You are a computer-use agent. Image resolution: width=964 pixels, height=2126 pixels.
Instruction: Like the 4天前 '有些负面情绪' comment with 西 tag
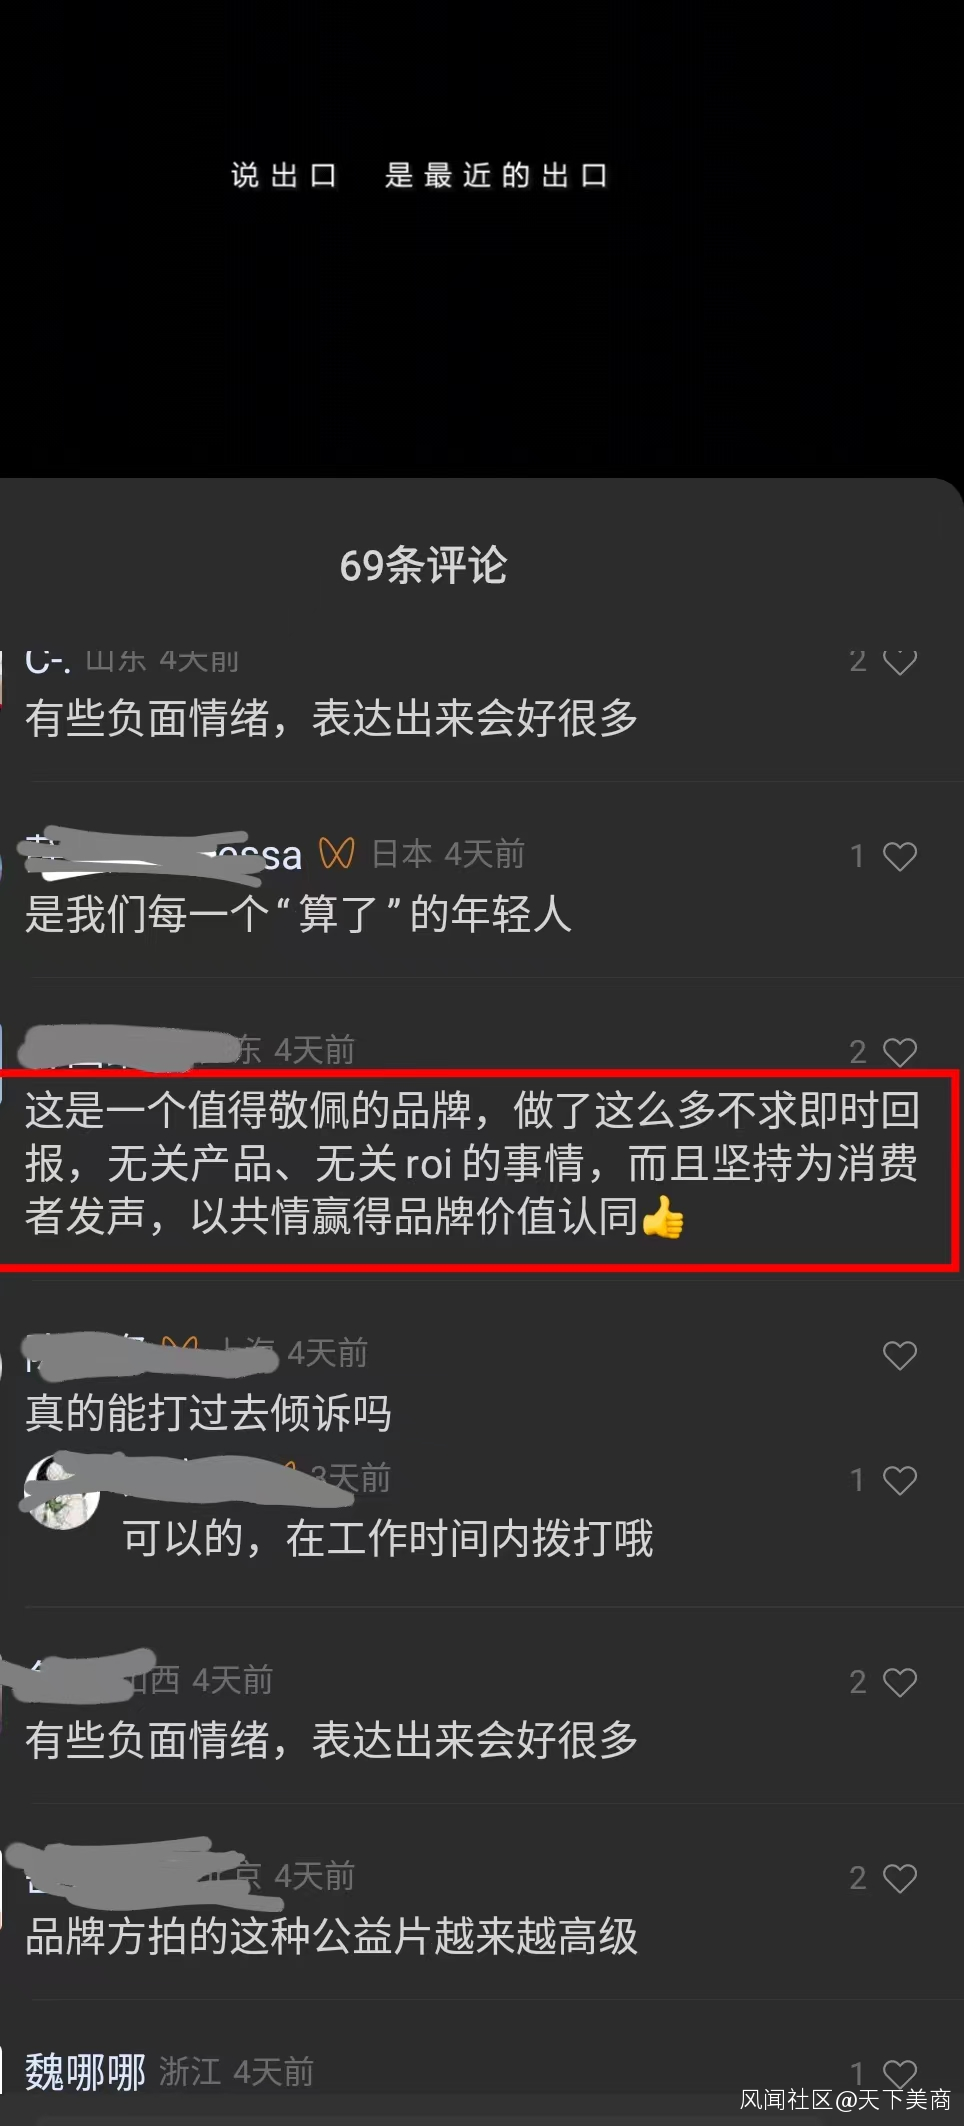coord(899,1682)
